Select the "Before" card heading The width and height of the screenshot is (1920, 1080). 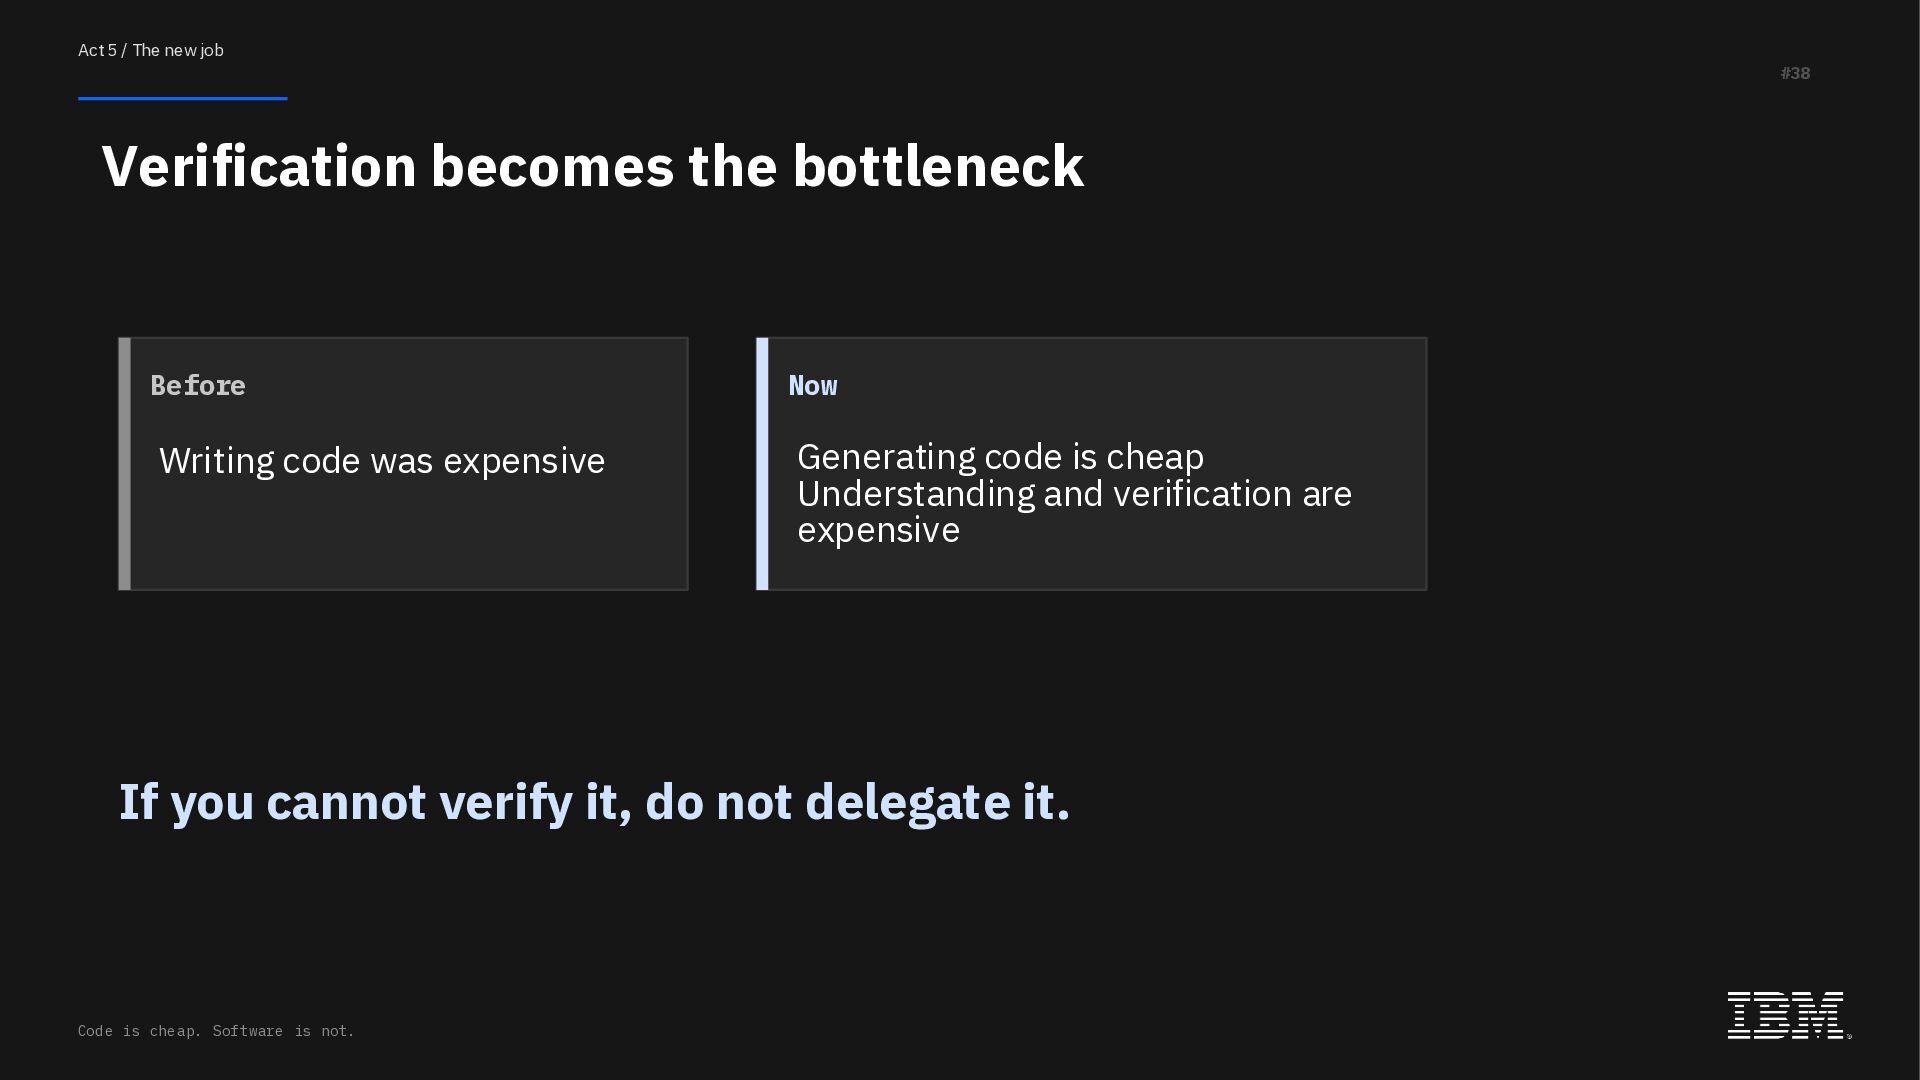pos(198,386)
